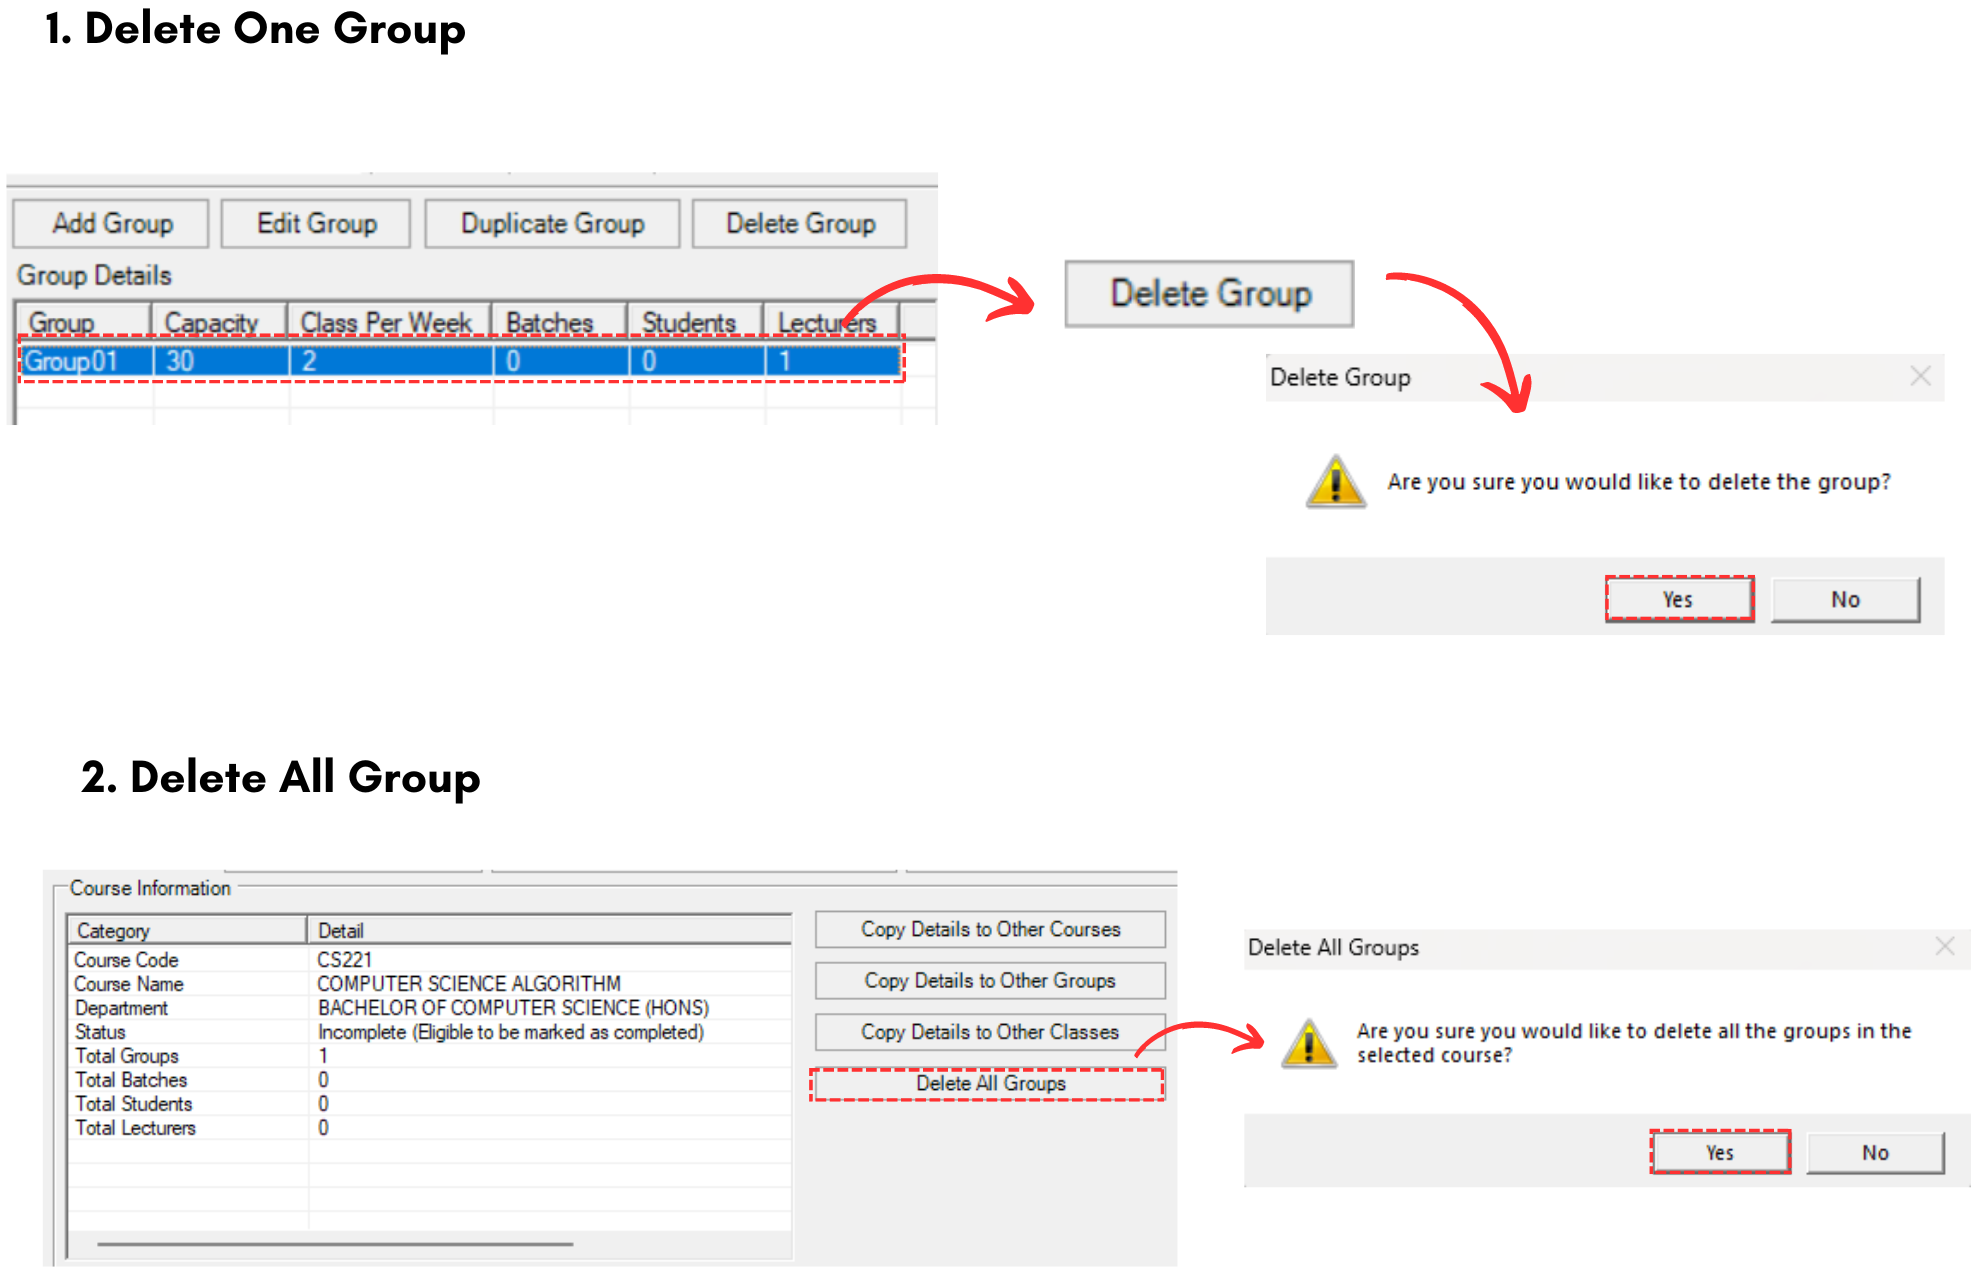Close the Delete All Groups dialog
This screenshot has width=1983, height=1277.
[x=1944, y=946]
